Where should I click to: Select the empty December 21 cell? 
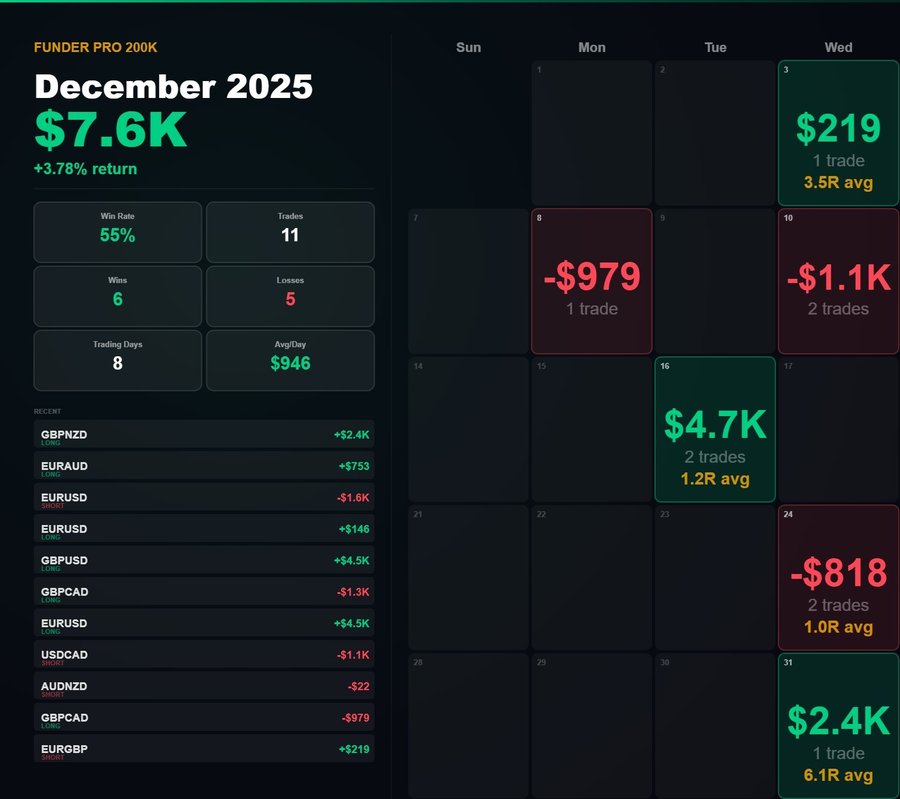click(x=468, y=577)
